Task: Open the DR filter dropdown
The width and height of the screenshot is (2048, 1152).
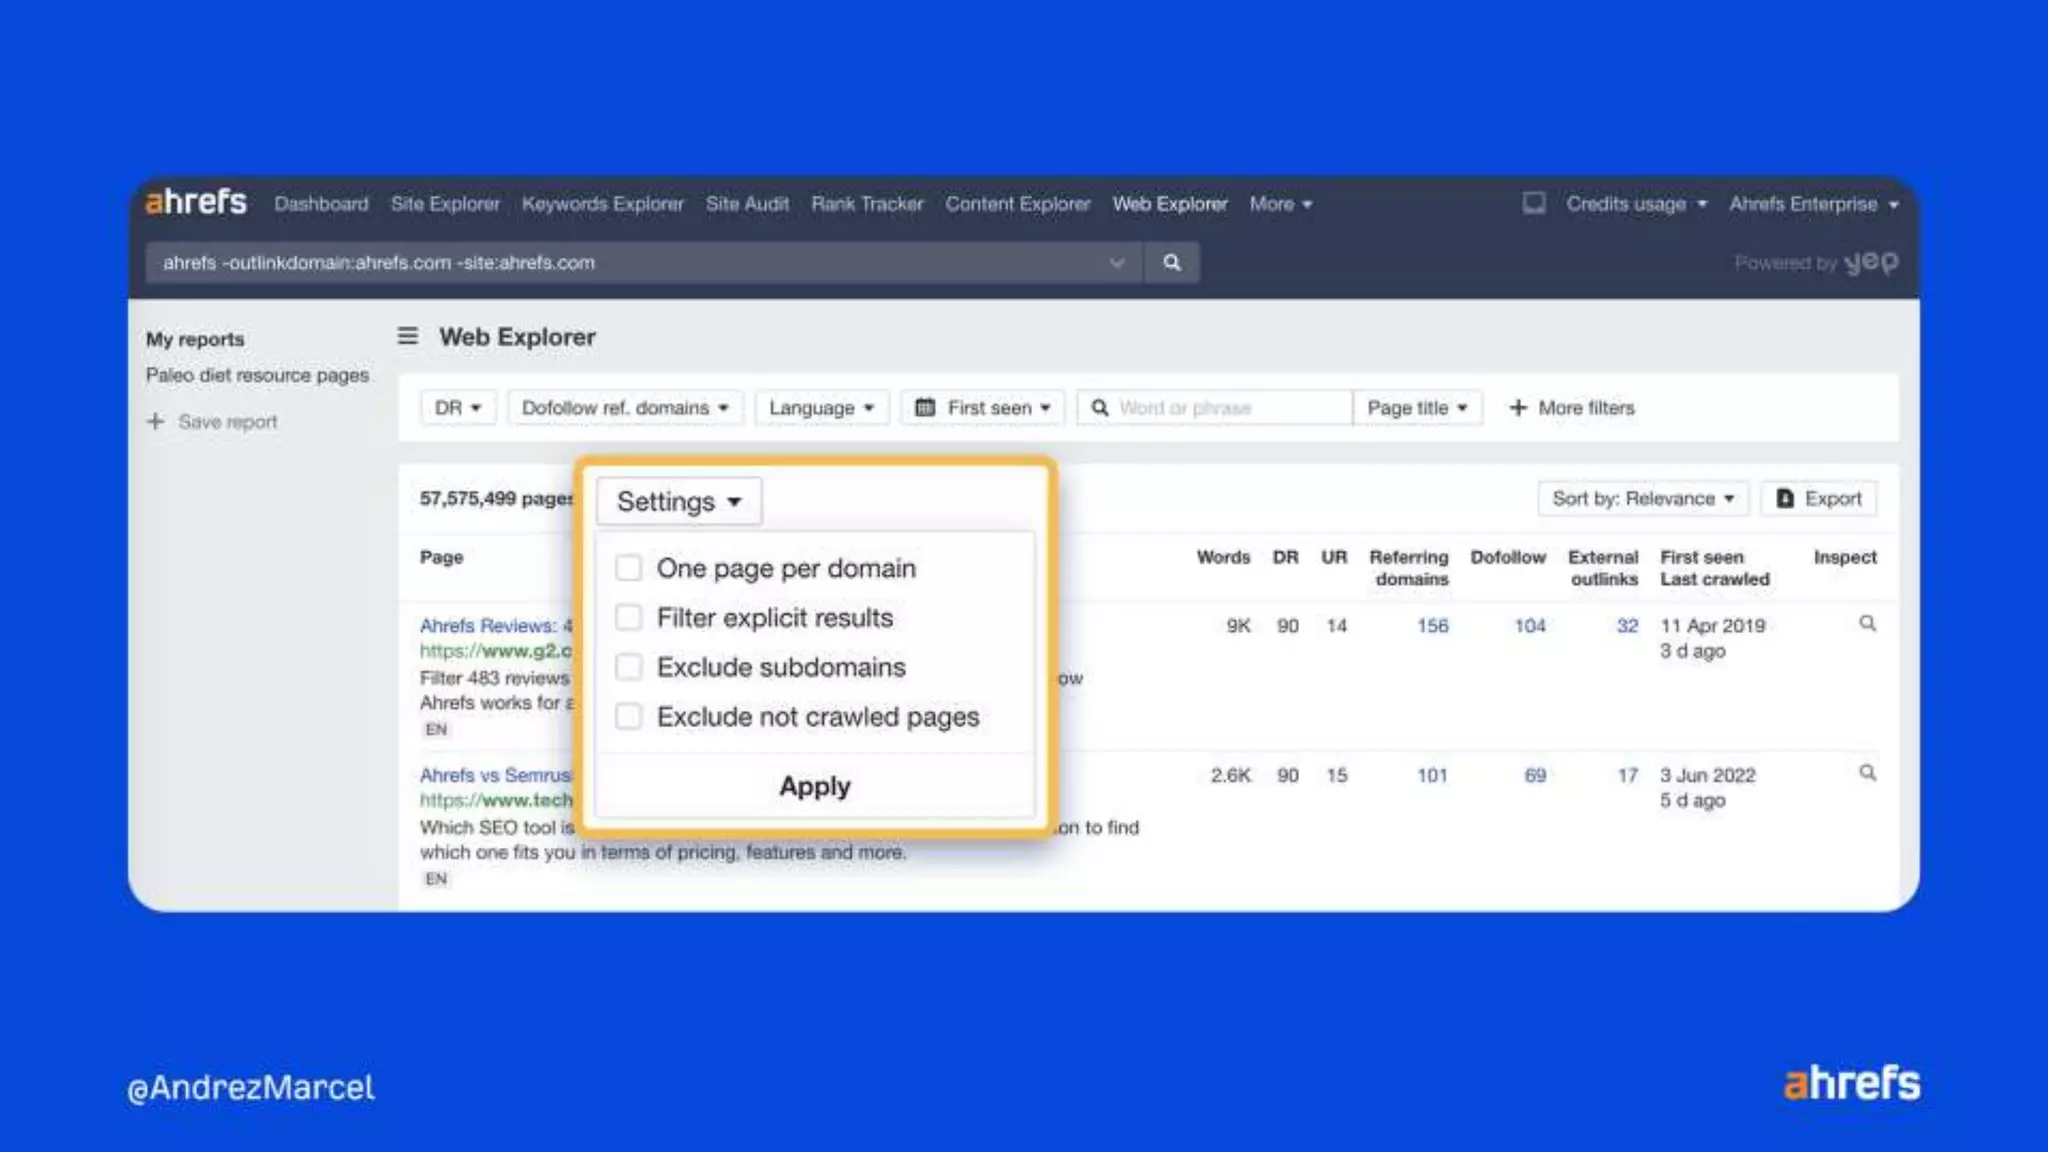Action: pyautogui.click(x=458, y=408)
